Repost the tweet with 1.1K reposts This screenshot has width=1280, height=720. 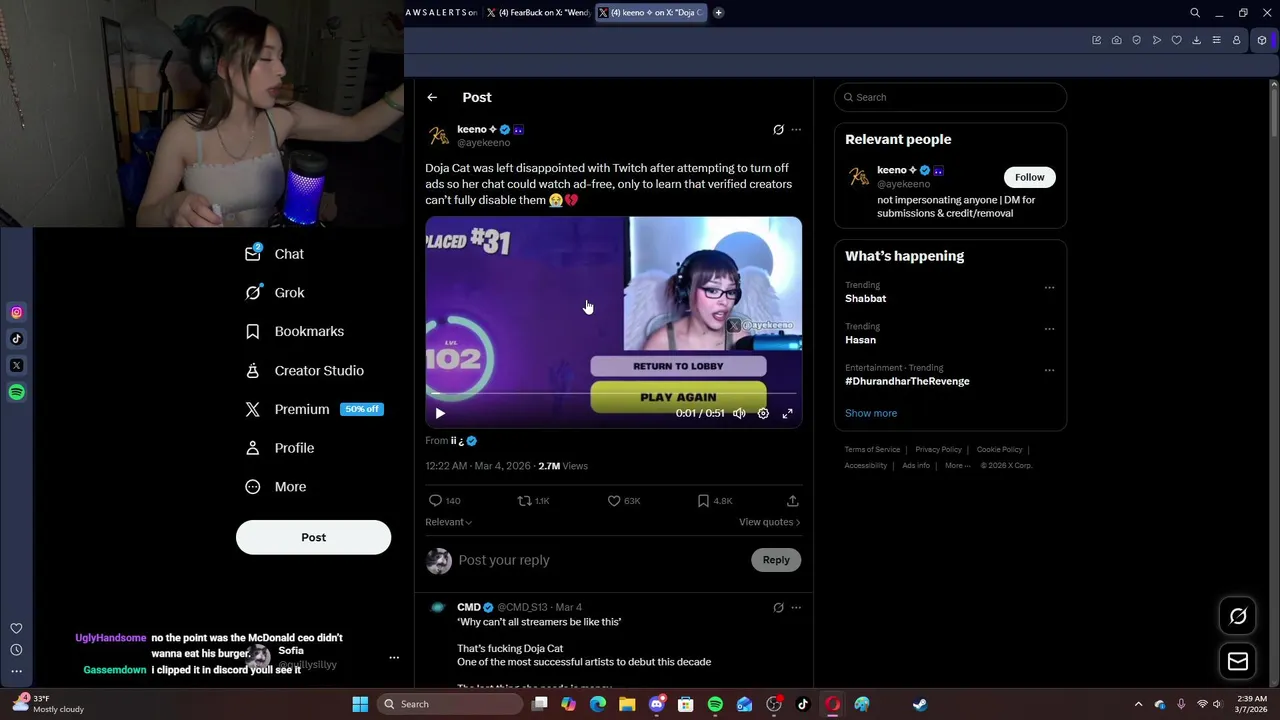[533, 500]
